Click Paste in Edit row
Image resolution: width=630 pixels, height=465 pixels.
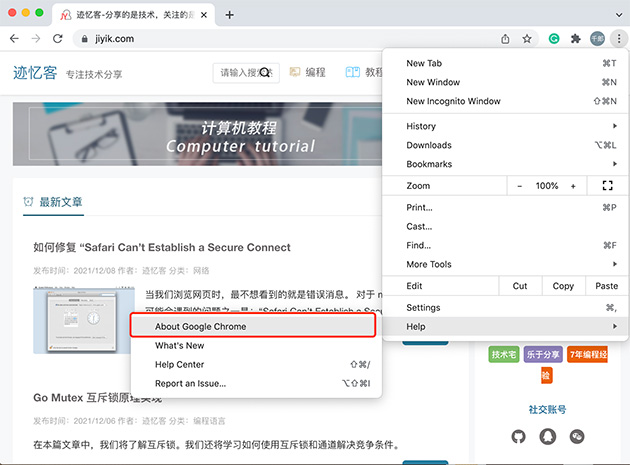pyautogui.click(x=606, y=286)
